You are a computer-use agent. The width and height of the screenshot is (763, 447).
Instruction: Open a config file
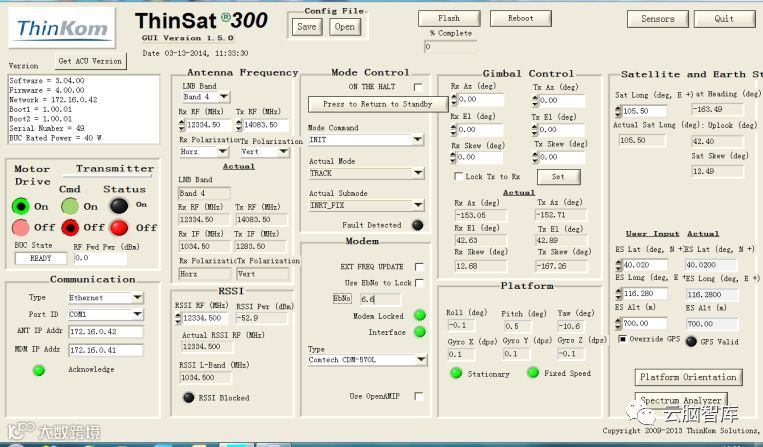point(345,27)
